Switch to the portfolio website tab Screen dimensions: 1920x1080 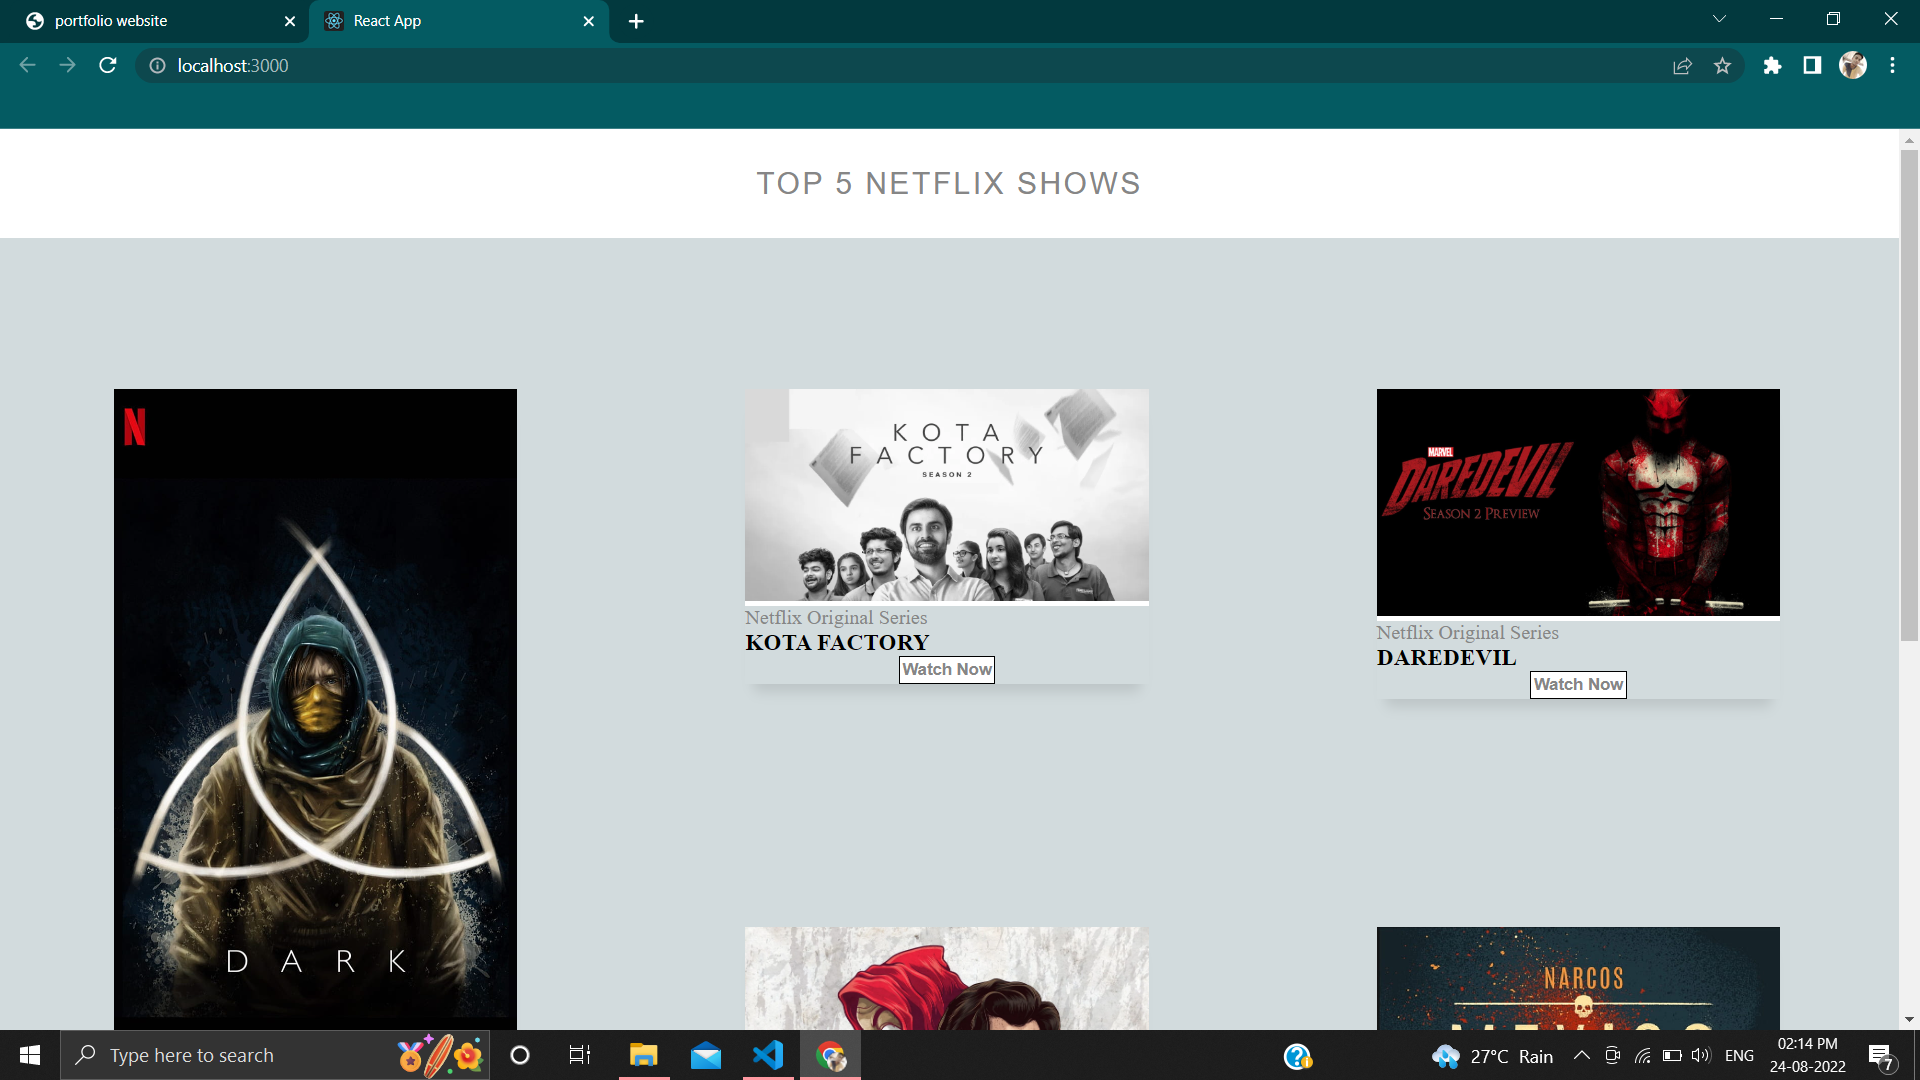coord(155,21)
